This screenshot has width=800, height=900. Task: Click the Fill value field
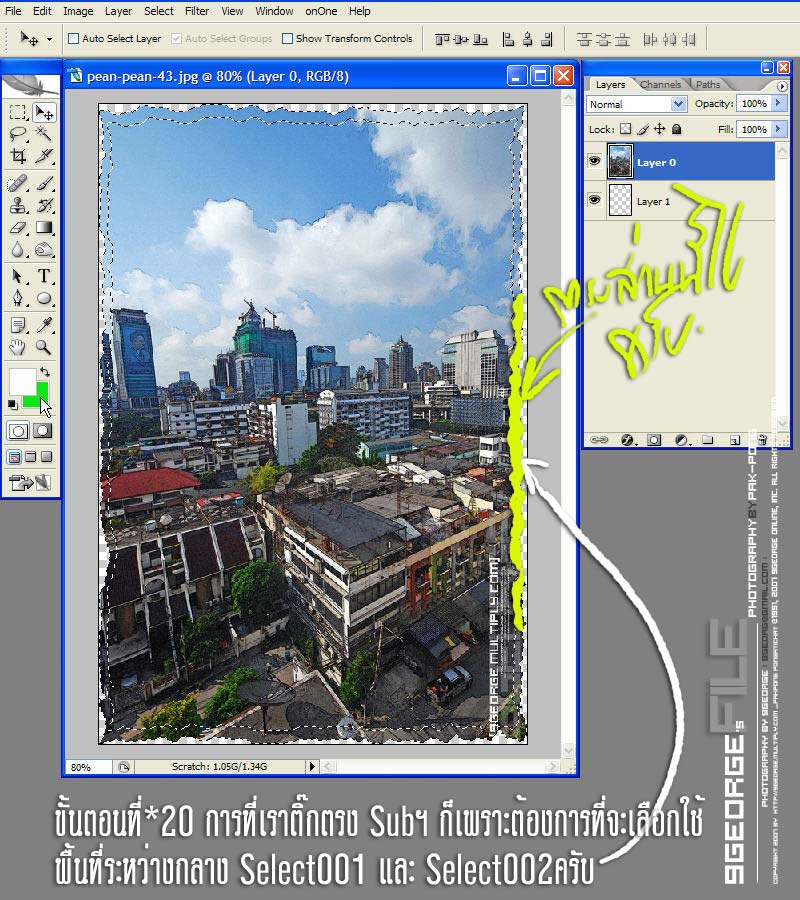click(x=754, y=129)
